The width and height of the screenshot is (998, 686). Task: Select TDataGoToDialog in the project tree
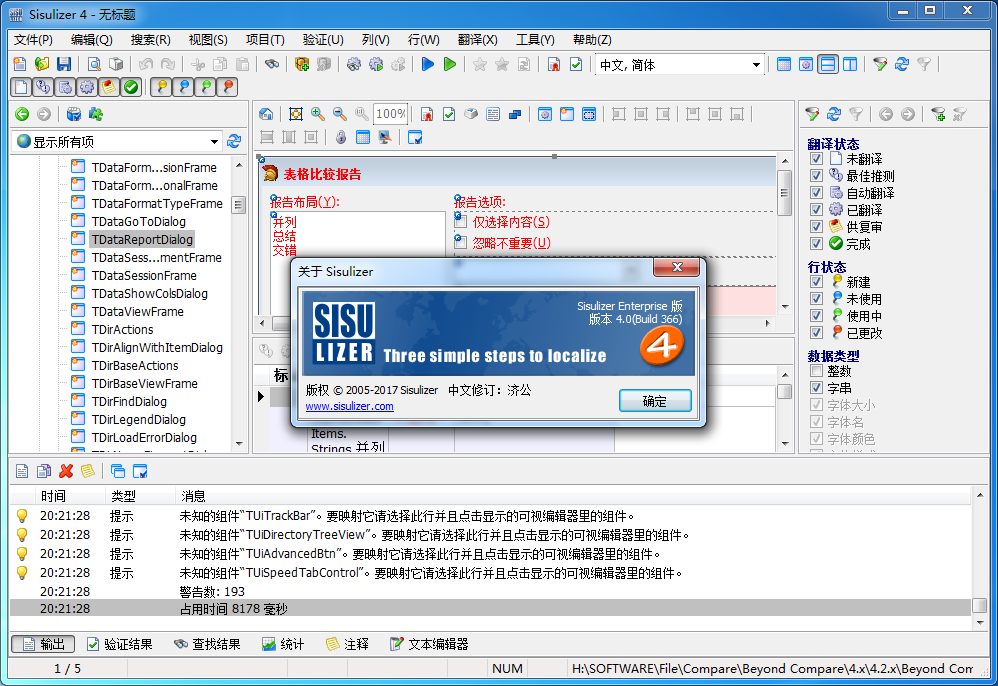coord(139,221)
